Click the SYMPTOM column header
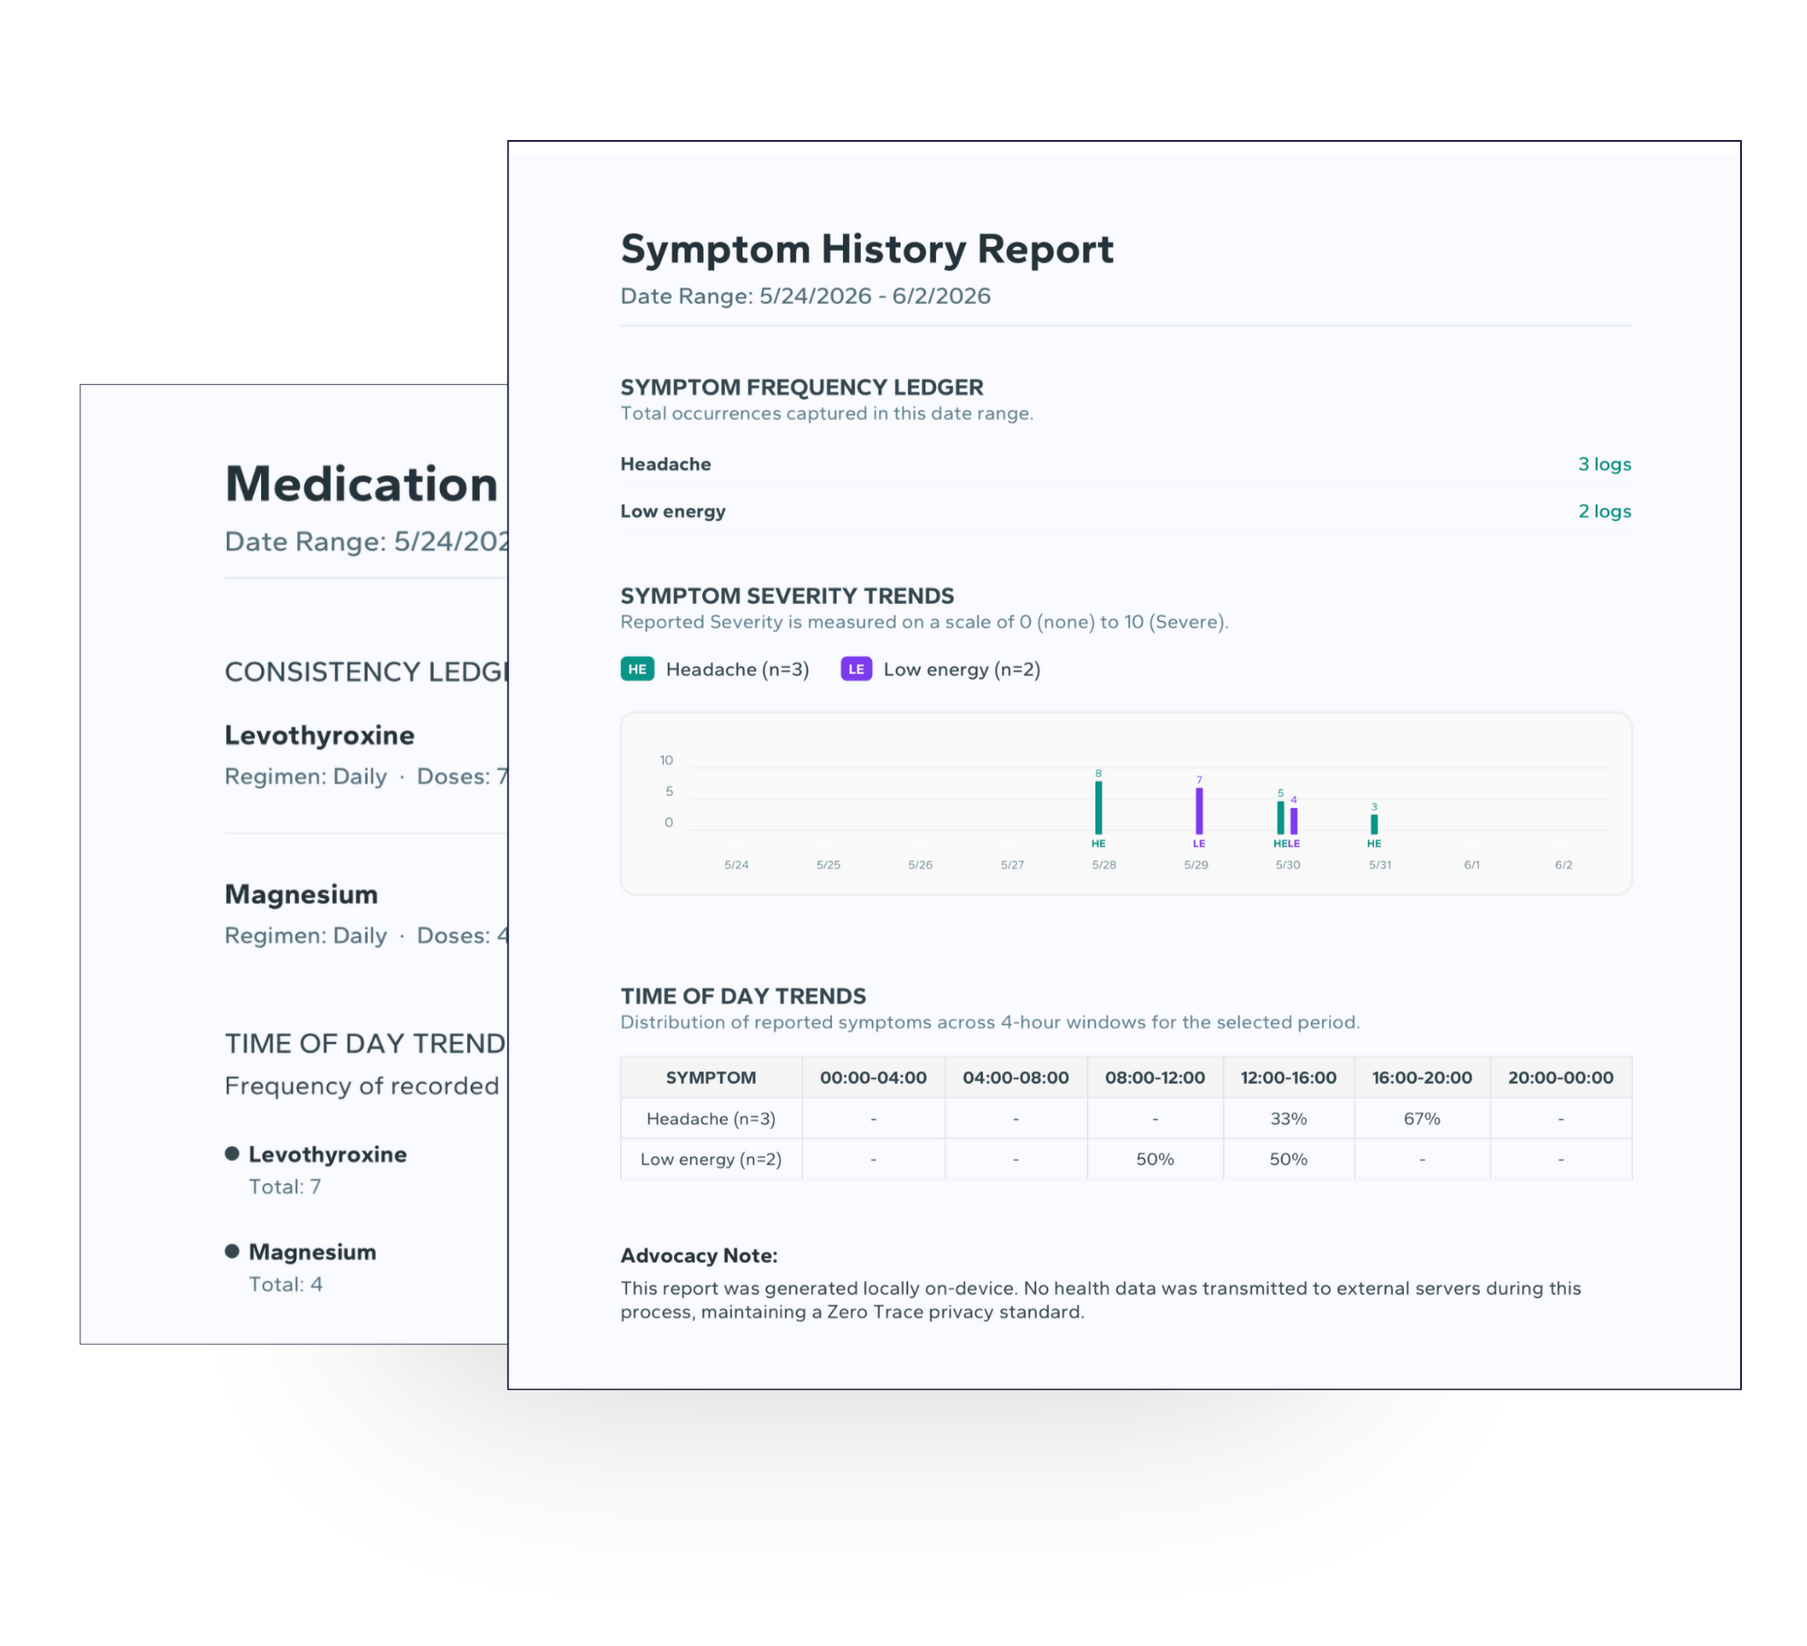1807x1646 pixels. tap(711, 1077)
